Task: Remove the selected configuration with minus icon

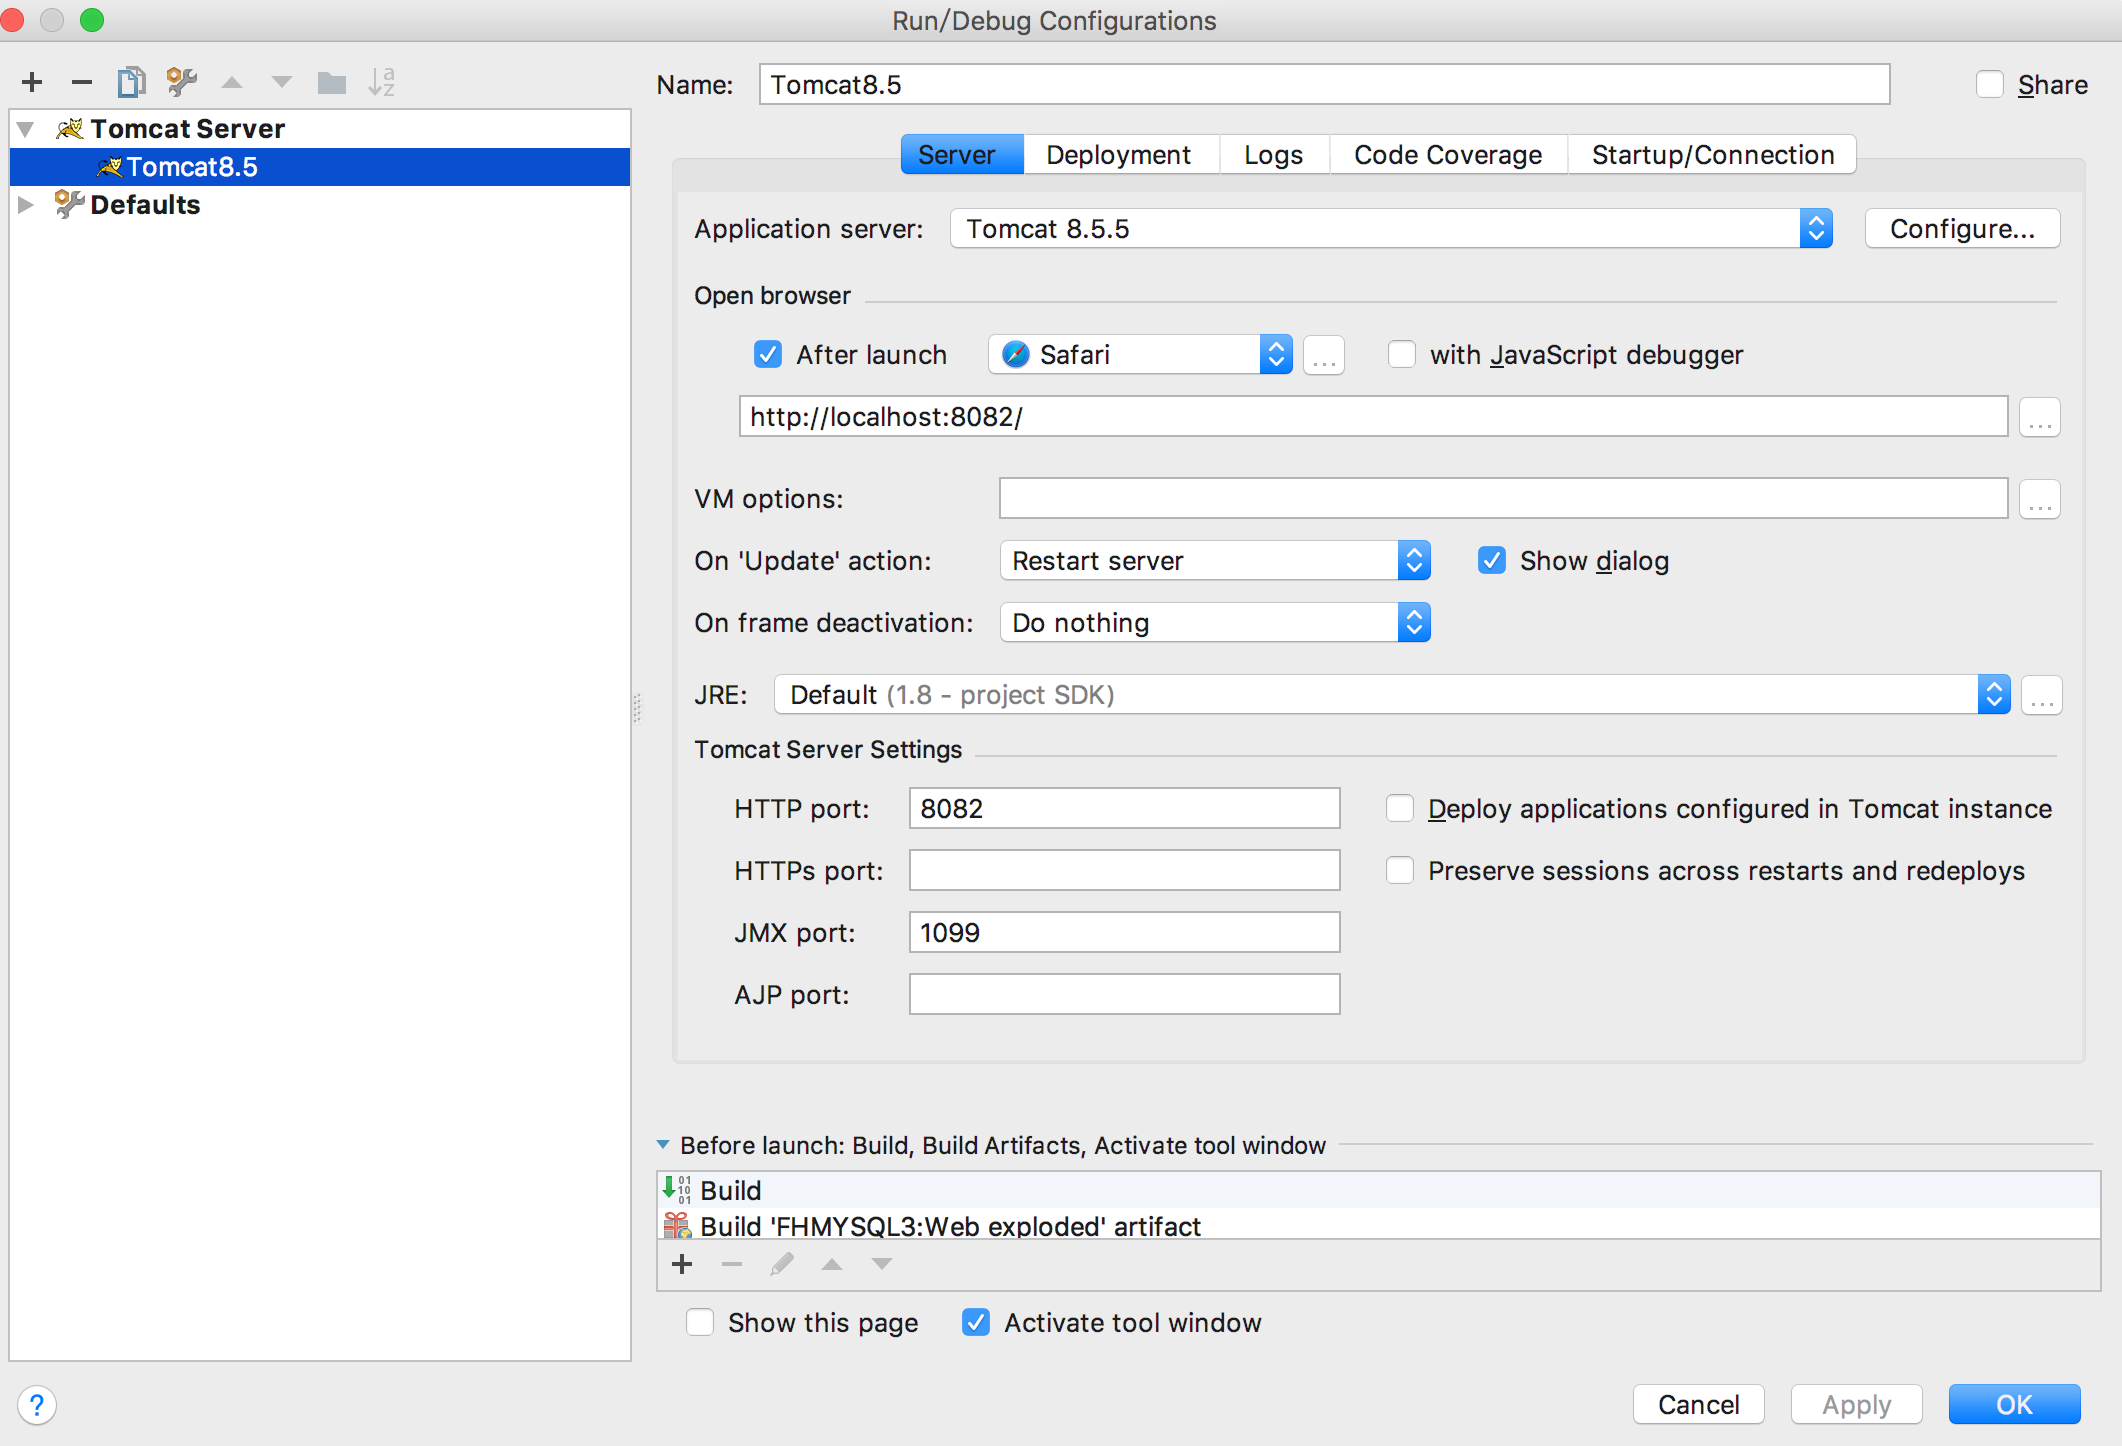Action: [x=82, y=82]
